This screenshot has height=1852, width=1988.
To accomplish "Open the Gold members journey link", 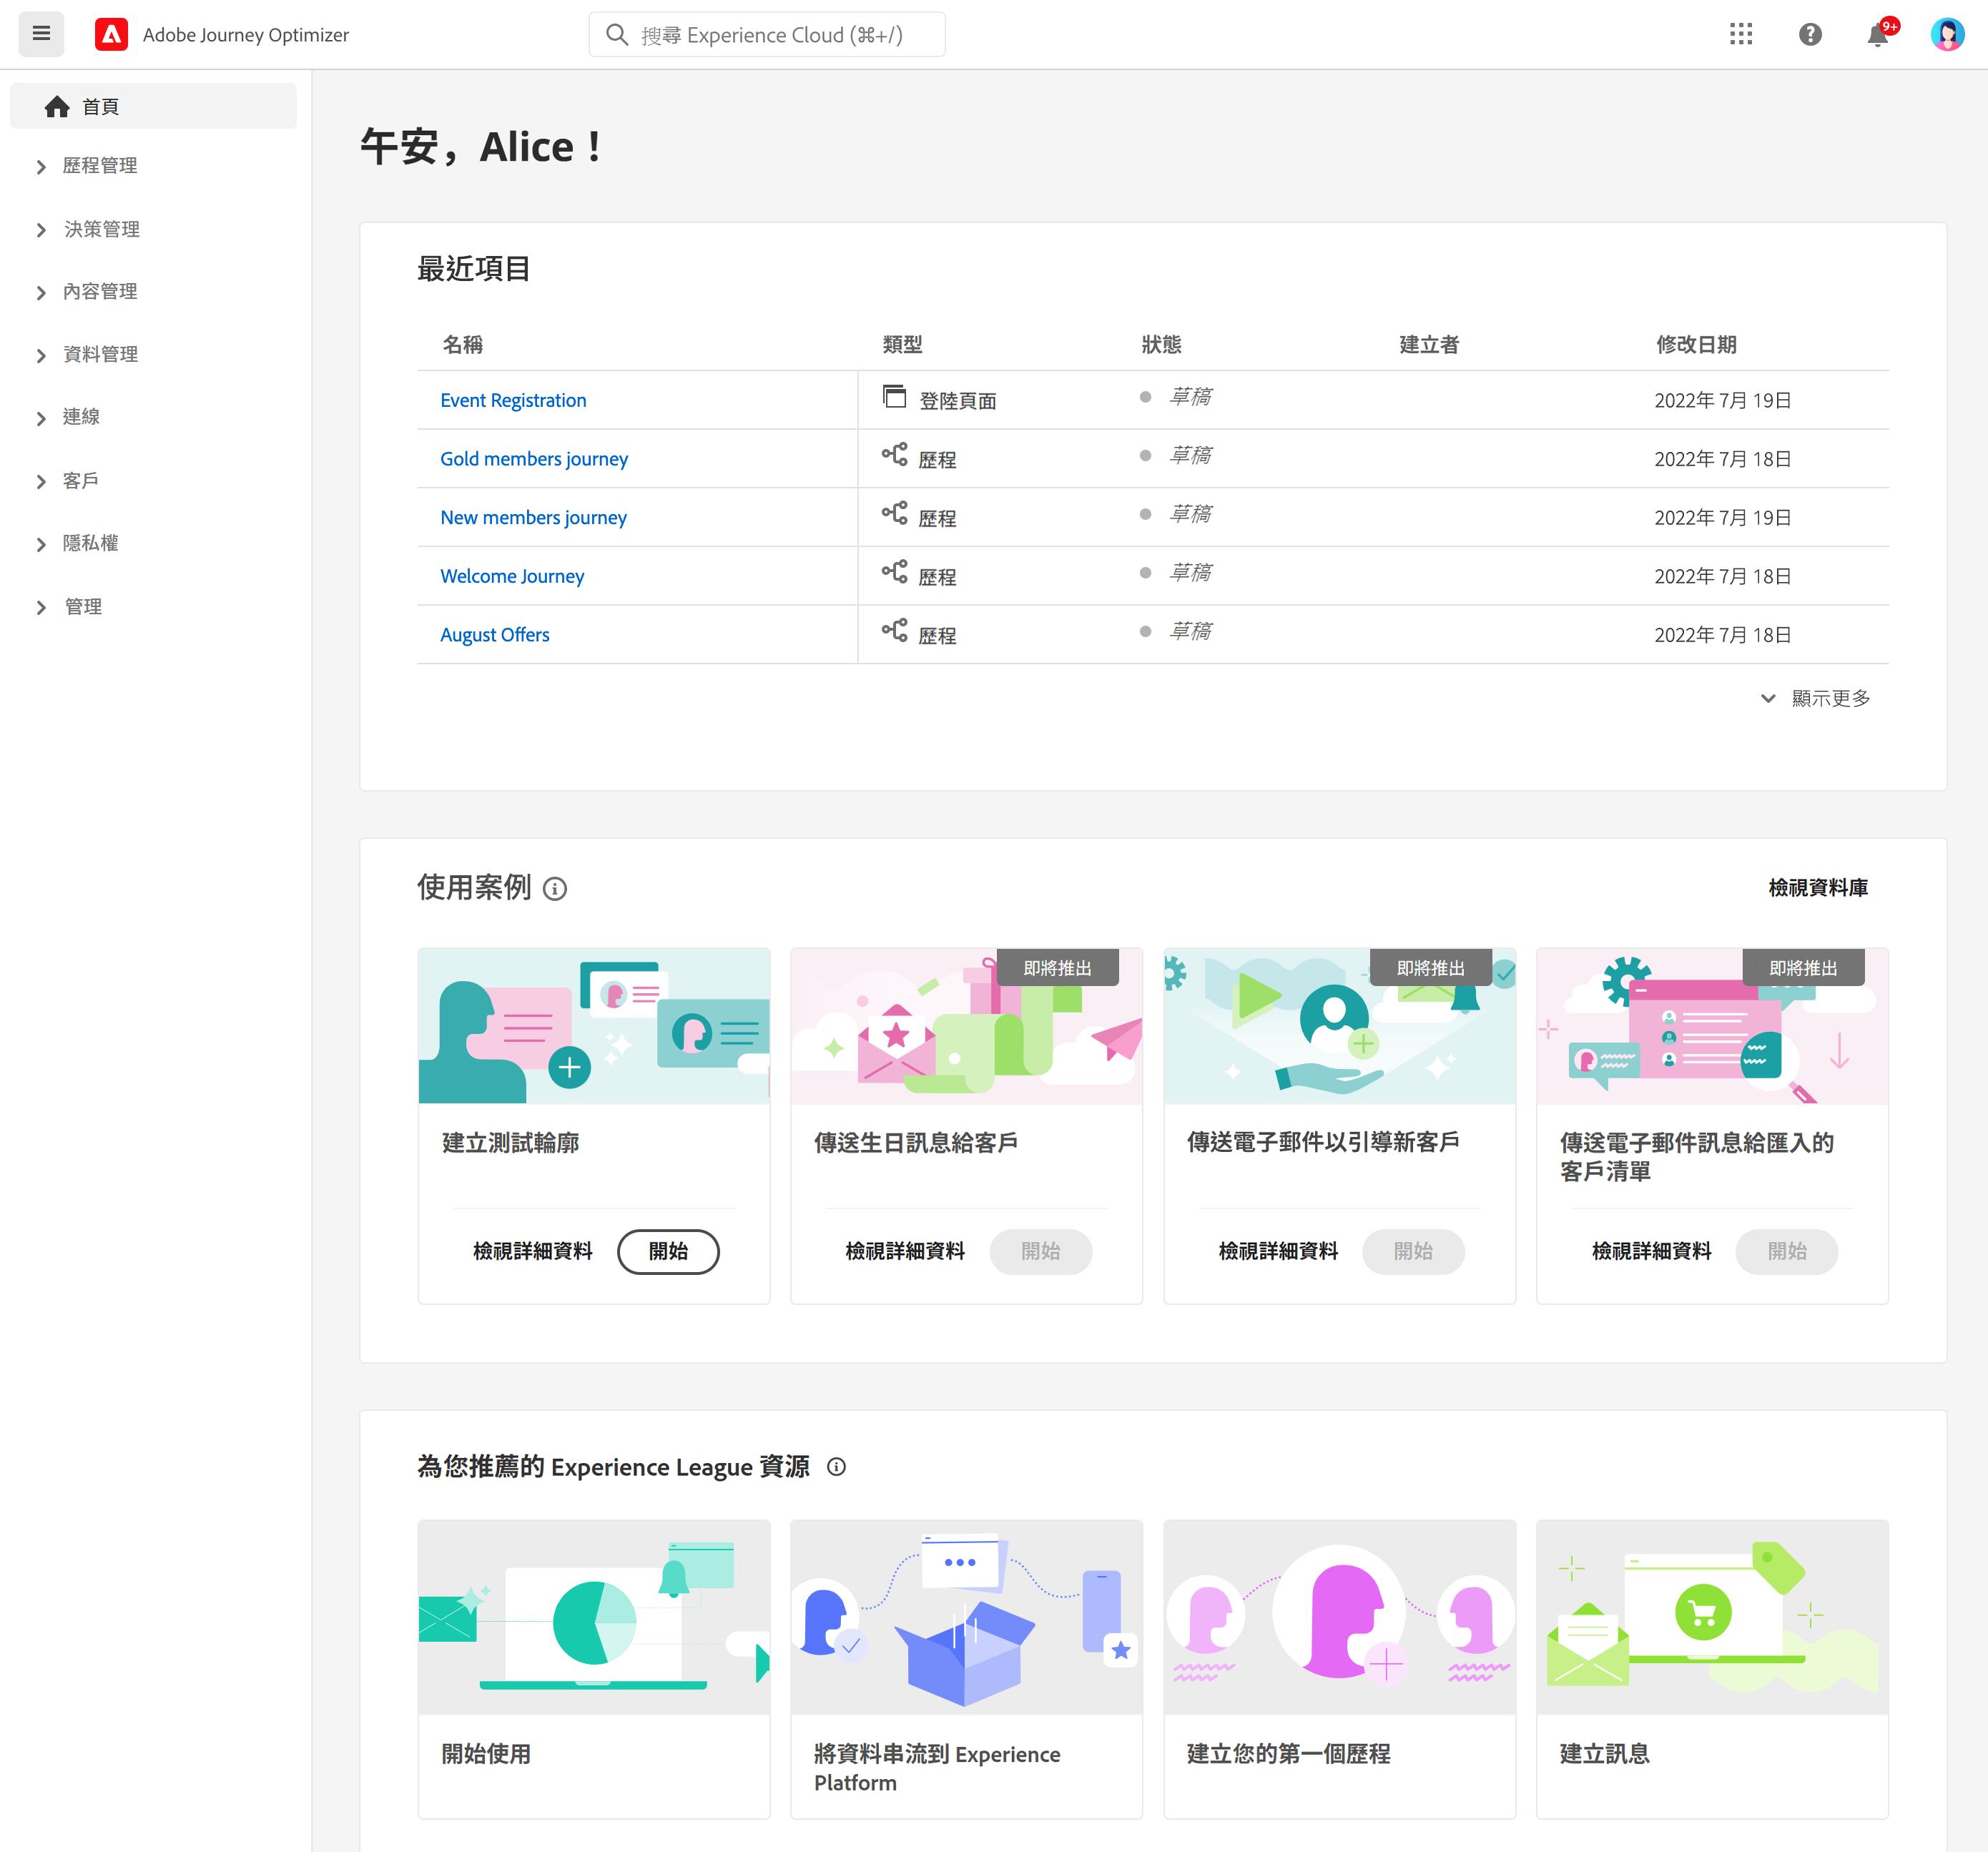I will pos(534,459).
